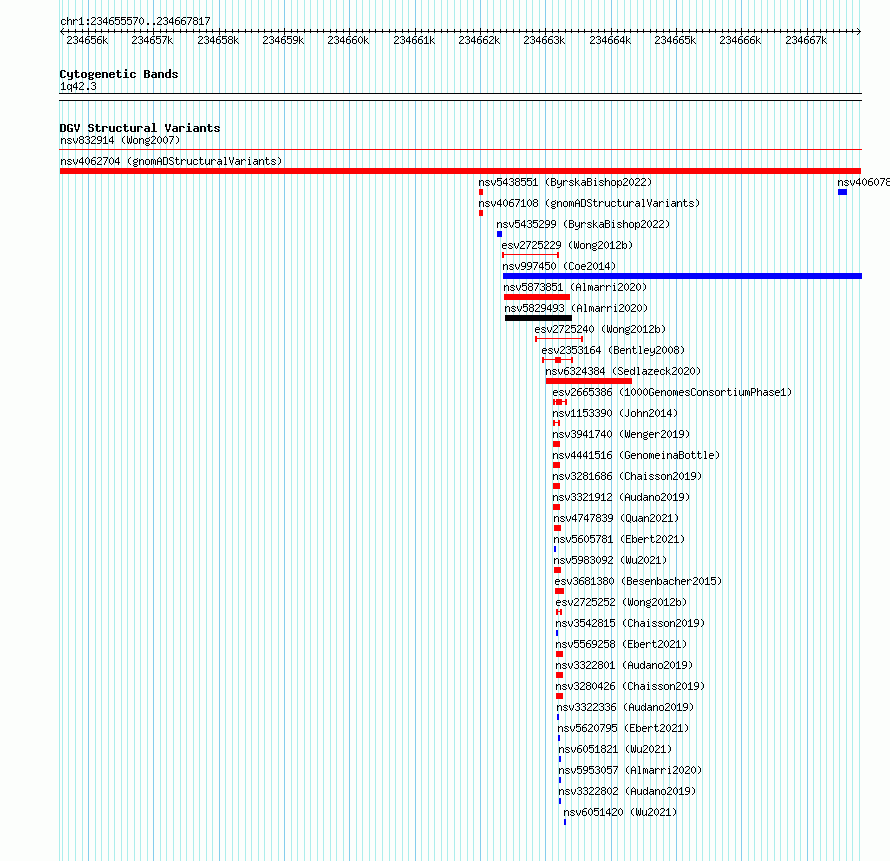The height and width of the screenshot is (861, 890).
Task: Select the nsv4062704 gnomAD red variant bar
Action: pyautogui.click(x=460, y=171)
